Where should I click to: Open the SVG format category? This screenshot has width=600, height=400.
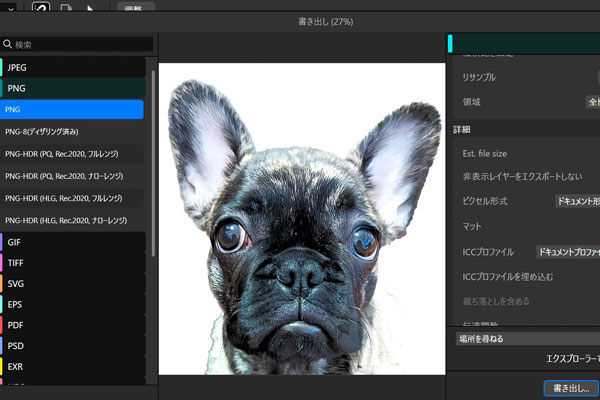[73, 284]
